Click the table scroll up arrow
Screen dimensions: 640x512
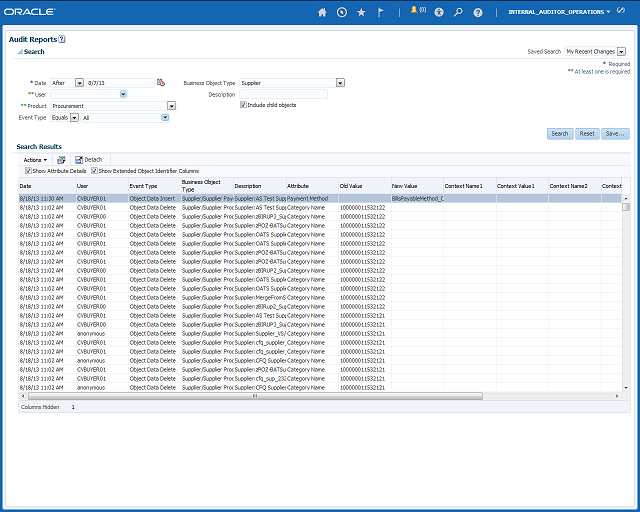pos(626,198)
